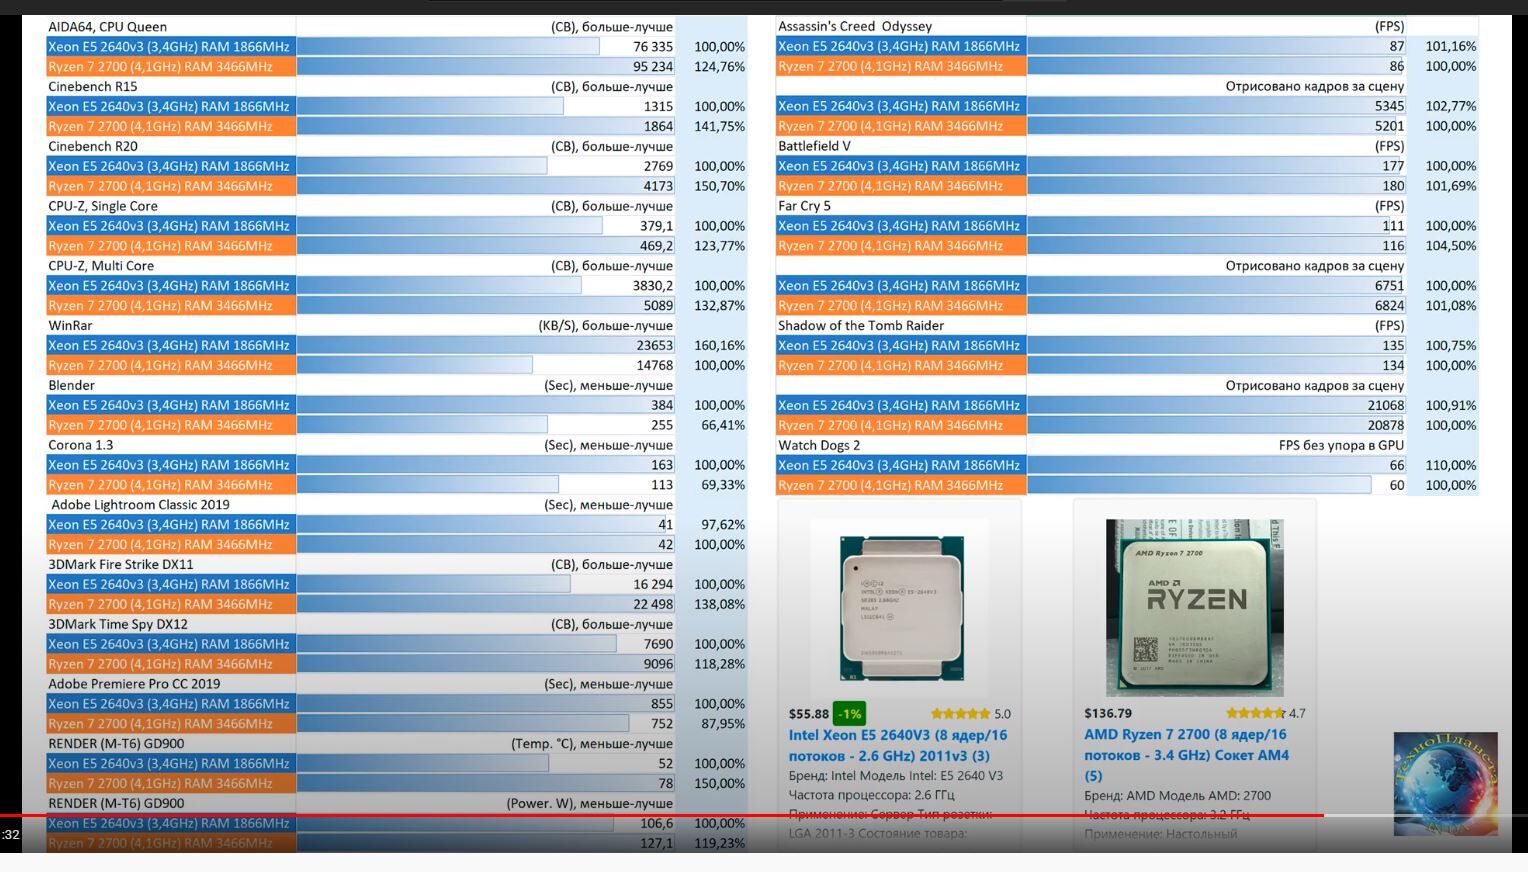
Task: Click the Ryzen label in the Battlefield V row
Action: pos(901,186)
